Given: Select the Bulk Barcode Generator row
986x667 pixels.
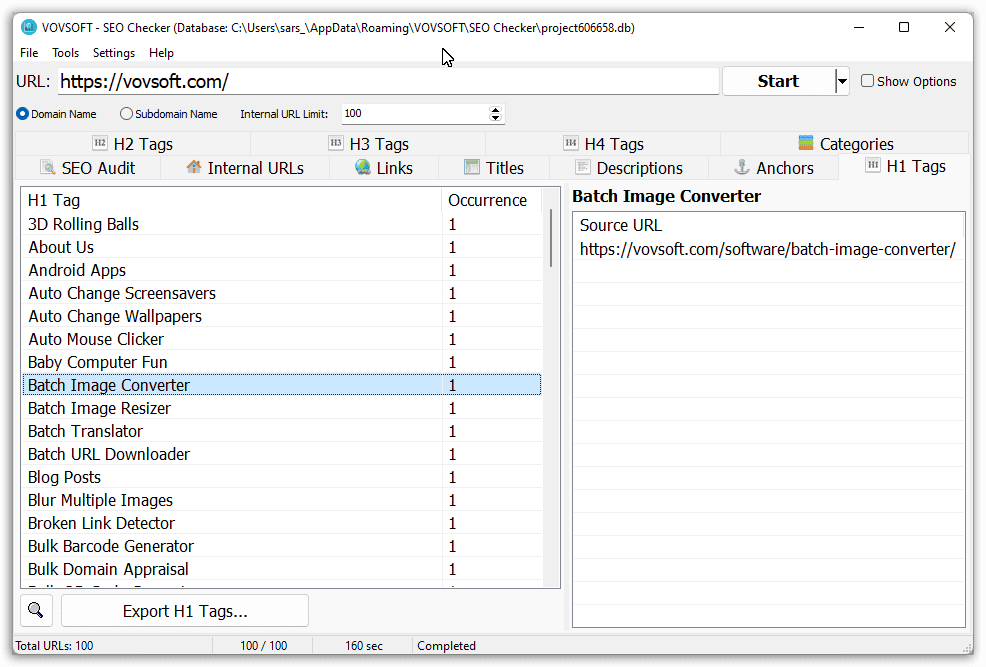Looking at the screenshot, I should 282,546.
